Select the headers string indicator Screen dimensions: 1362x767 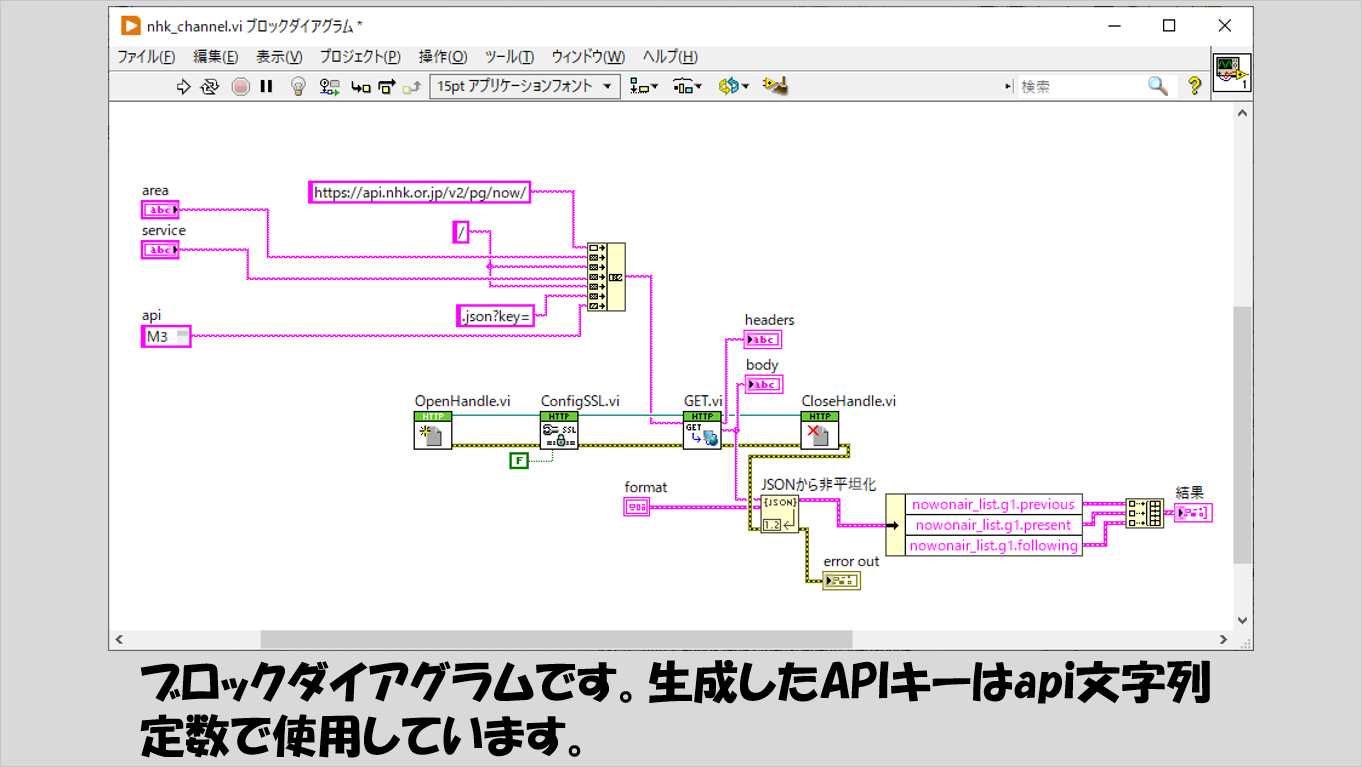(763, 339)
